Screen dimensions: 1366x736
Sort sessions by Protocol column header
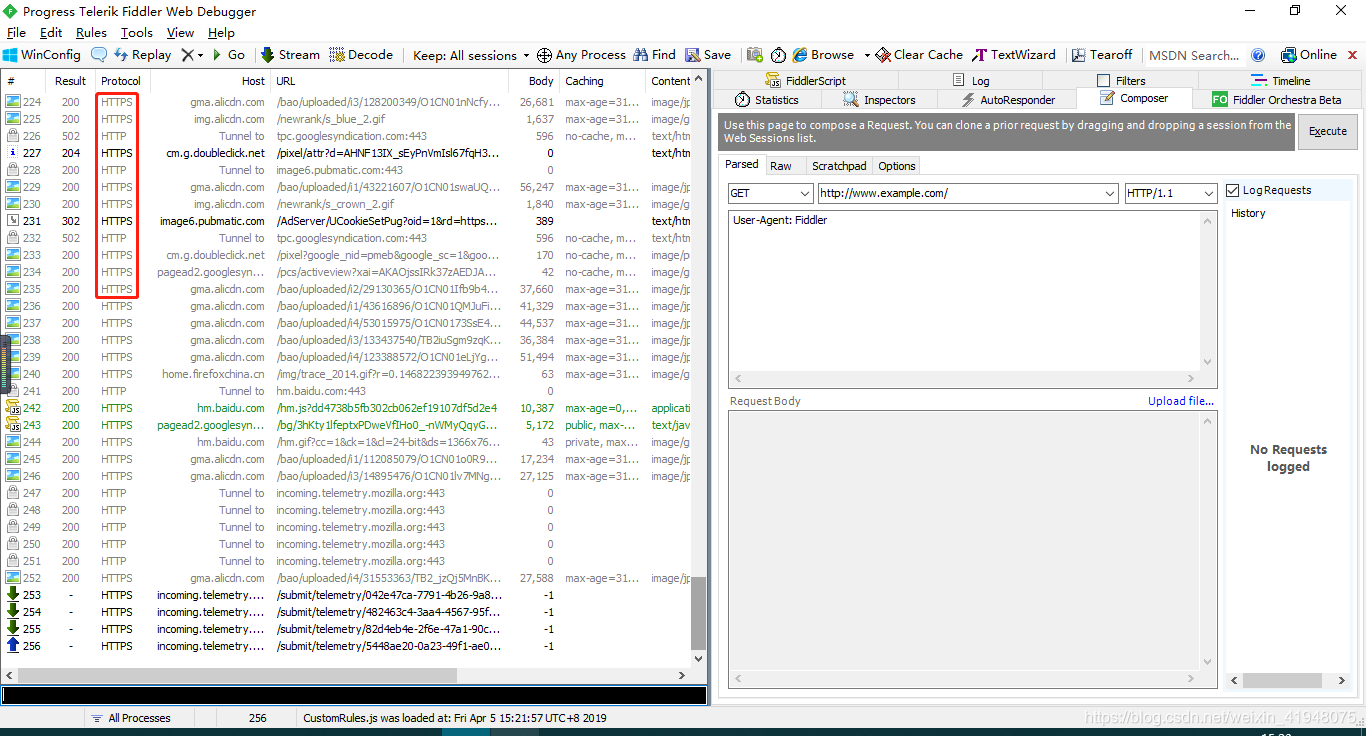pos(121,81)
